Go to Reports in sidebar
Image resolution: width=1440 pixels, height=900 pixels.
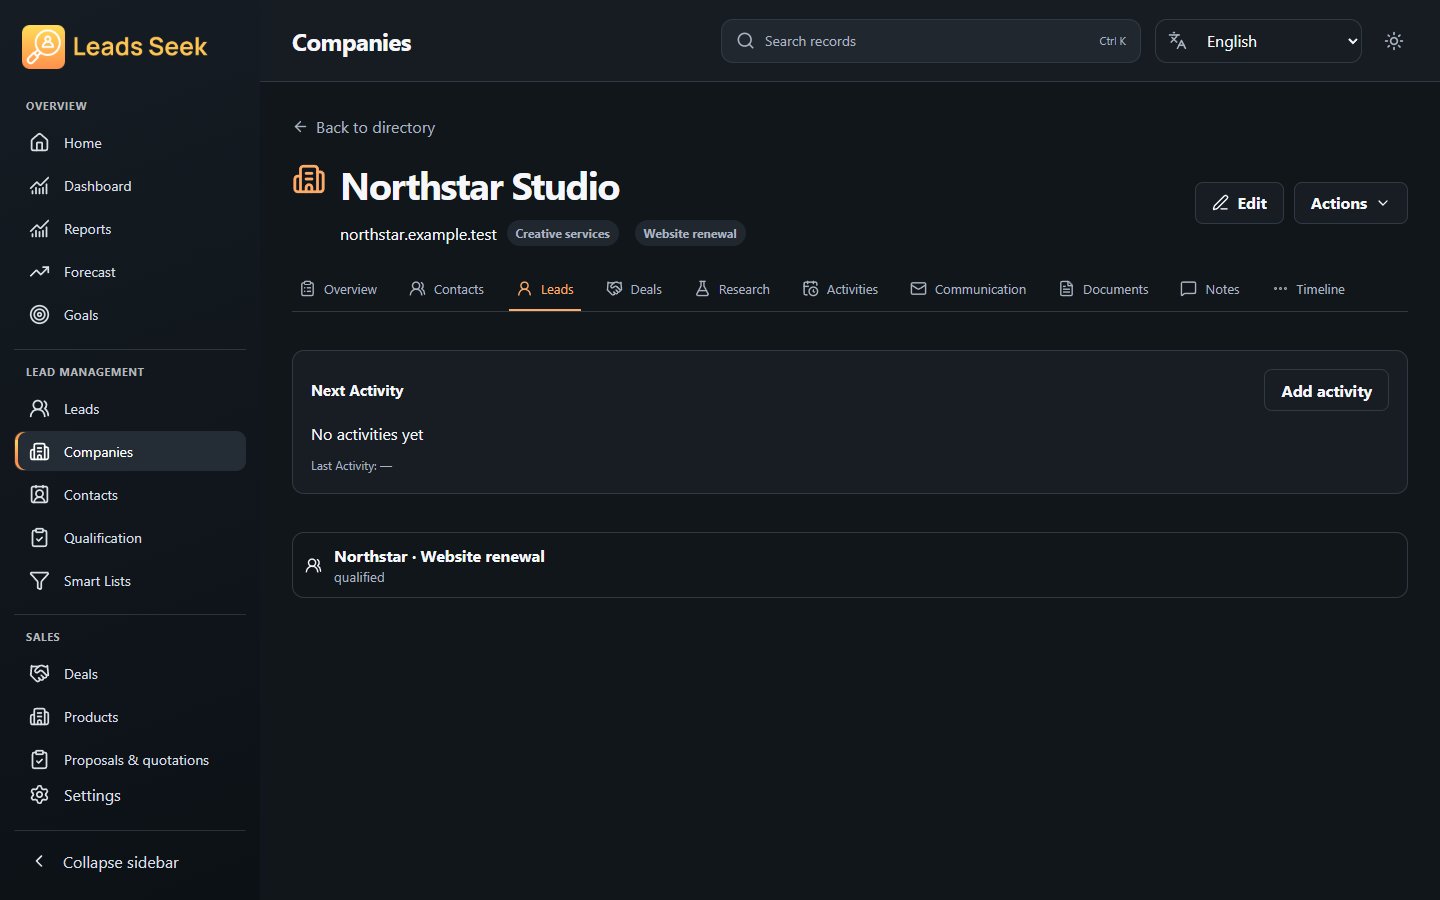(130, 229)
